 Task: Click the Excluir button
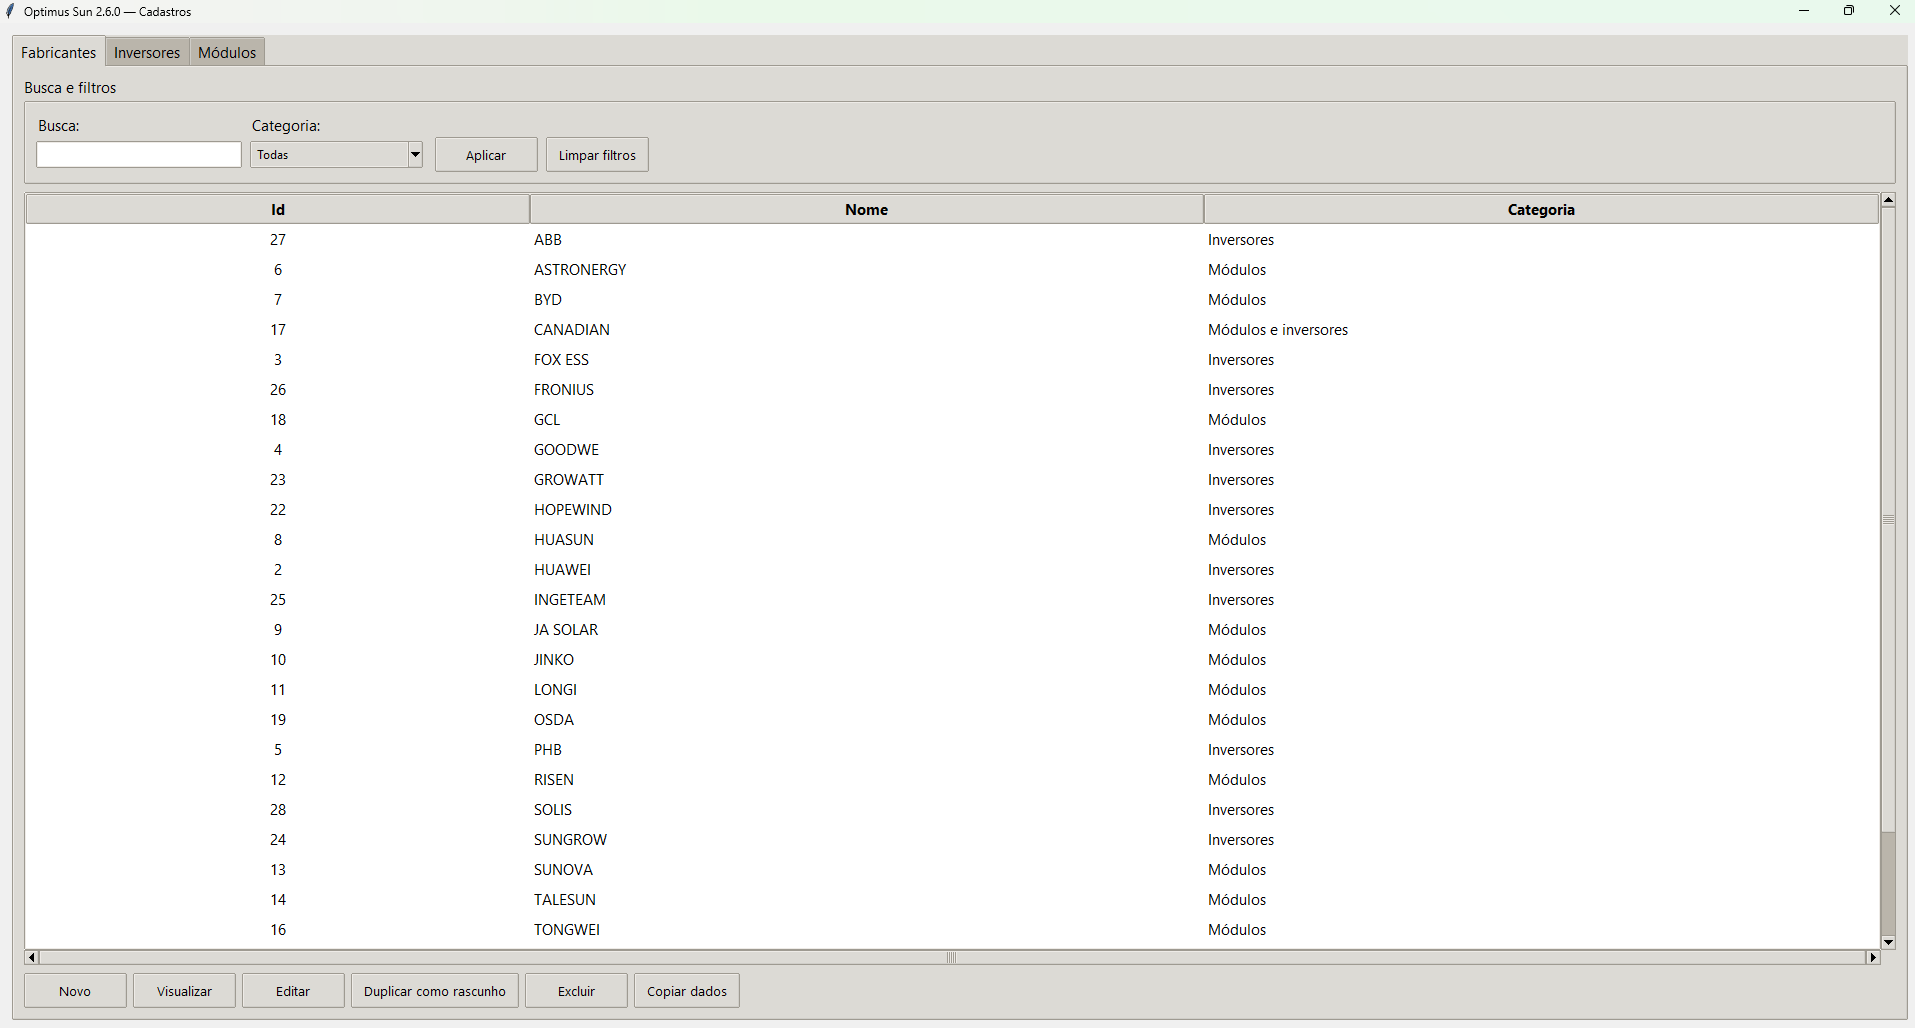point(576,991)
